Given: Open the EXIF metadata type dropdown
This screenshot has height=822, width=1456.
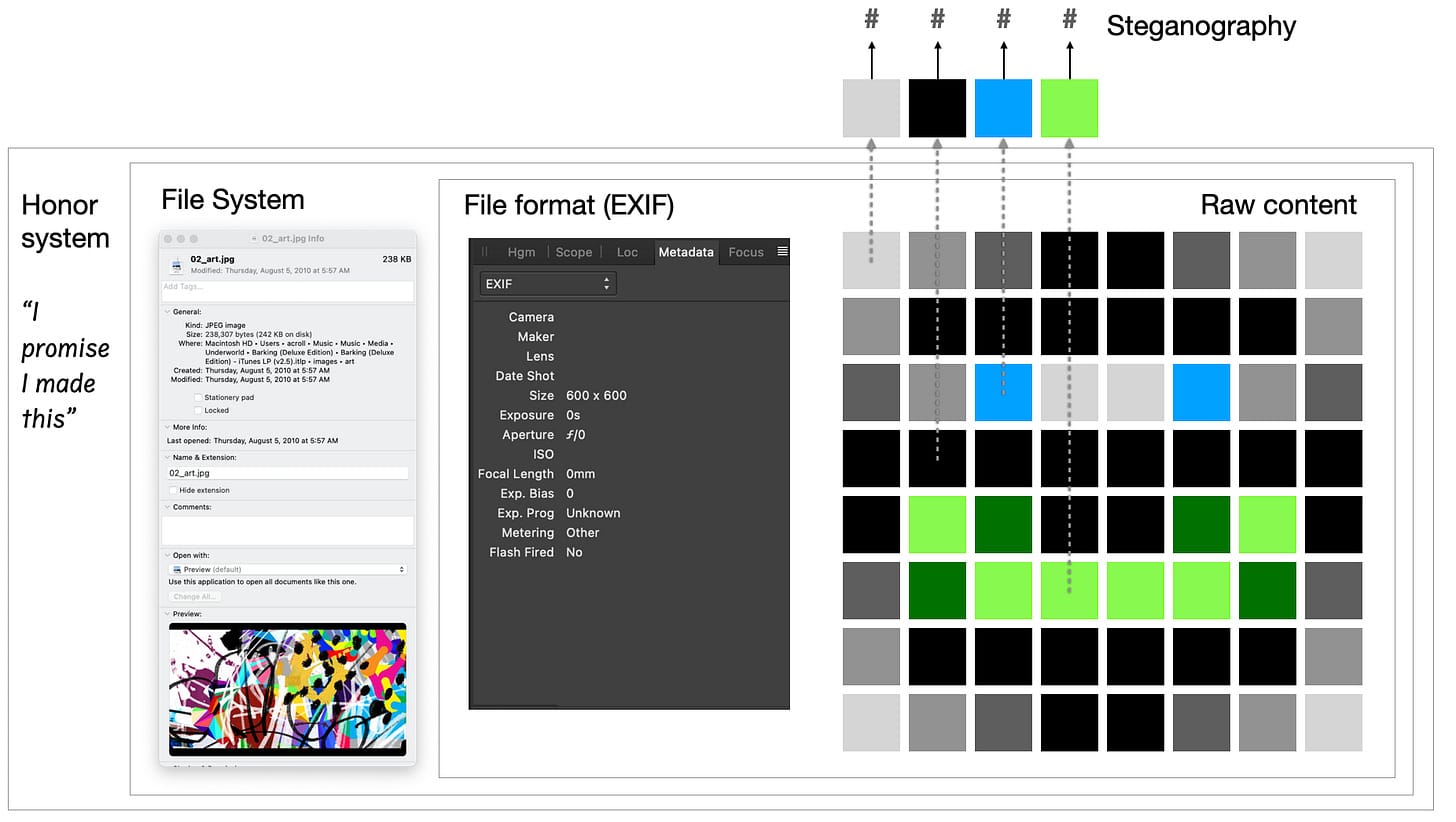Looking at the screenshot, I should [548, 284].
